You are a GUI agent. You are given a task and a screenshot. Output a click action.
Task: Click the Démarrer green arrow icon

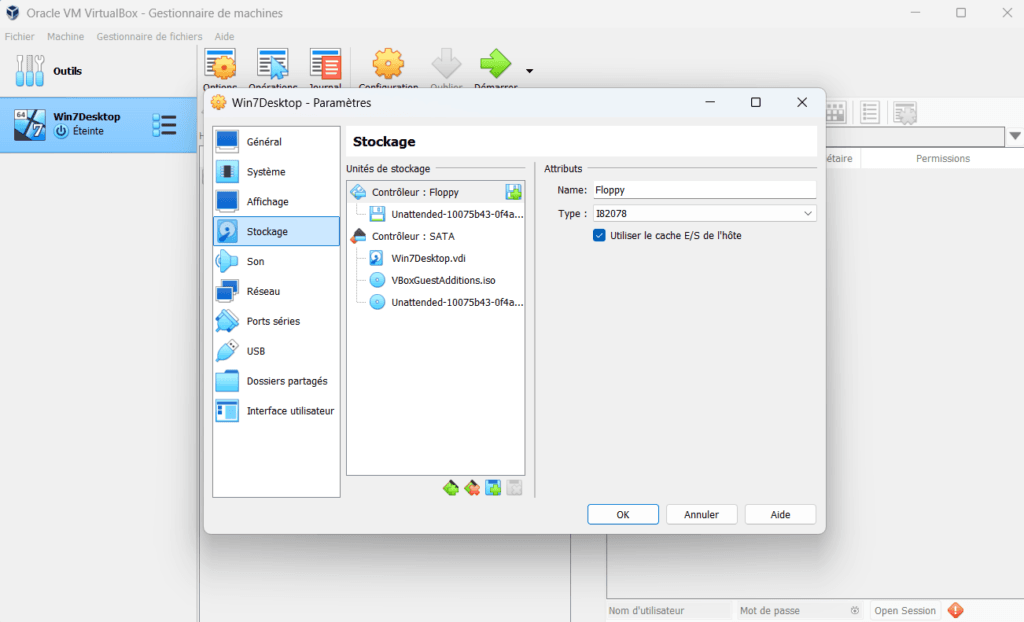[495, 65]
